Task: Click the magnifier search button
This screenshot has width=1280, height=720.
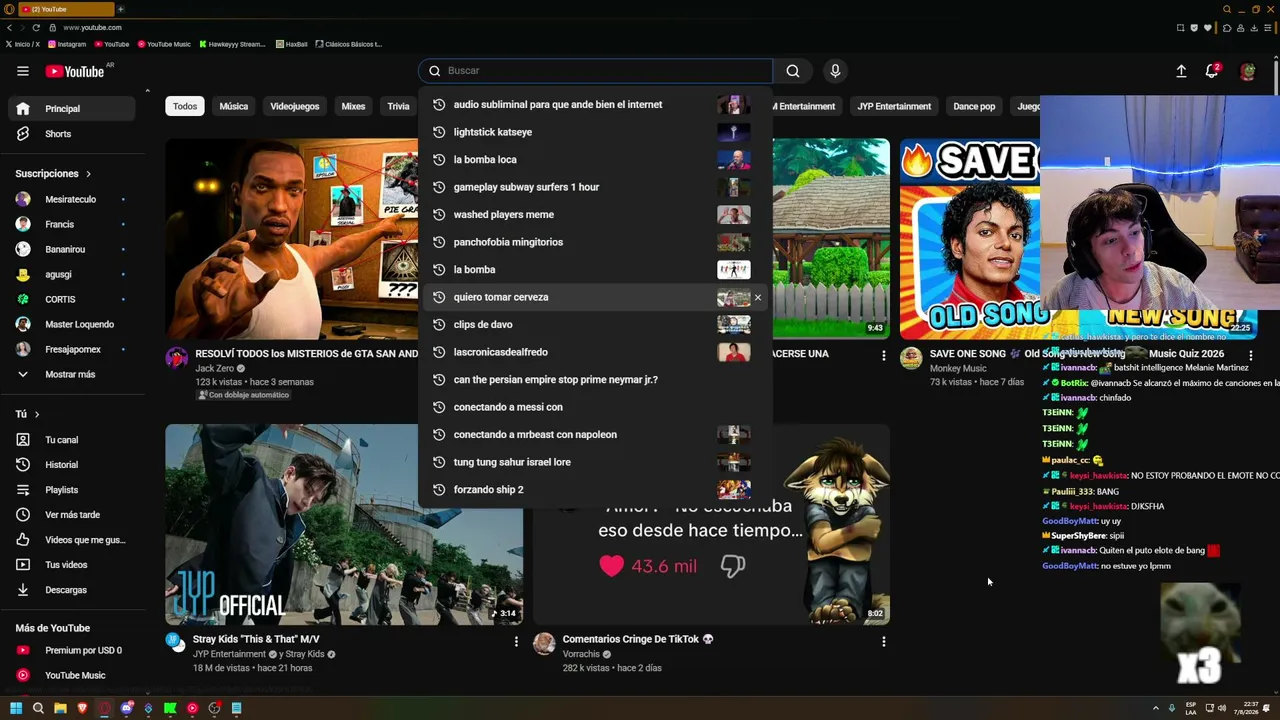Action: (793, 71)
